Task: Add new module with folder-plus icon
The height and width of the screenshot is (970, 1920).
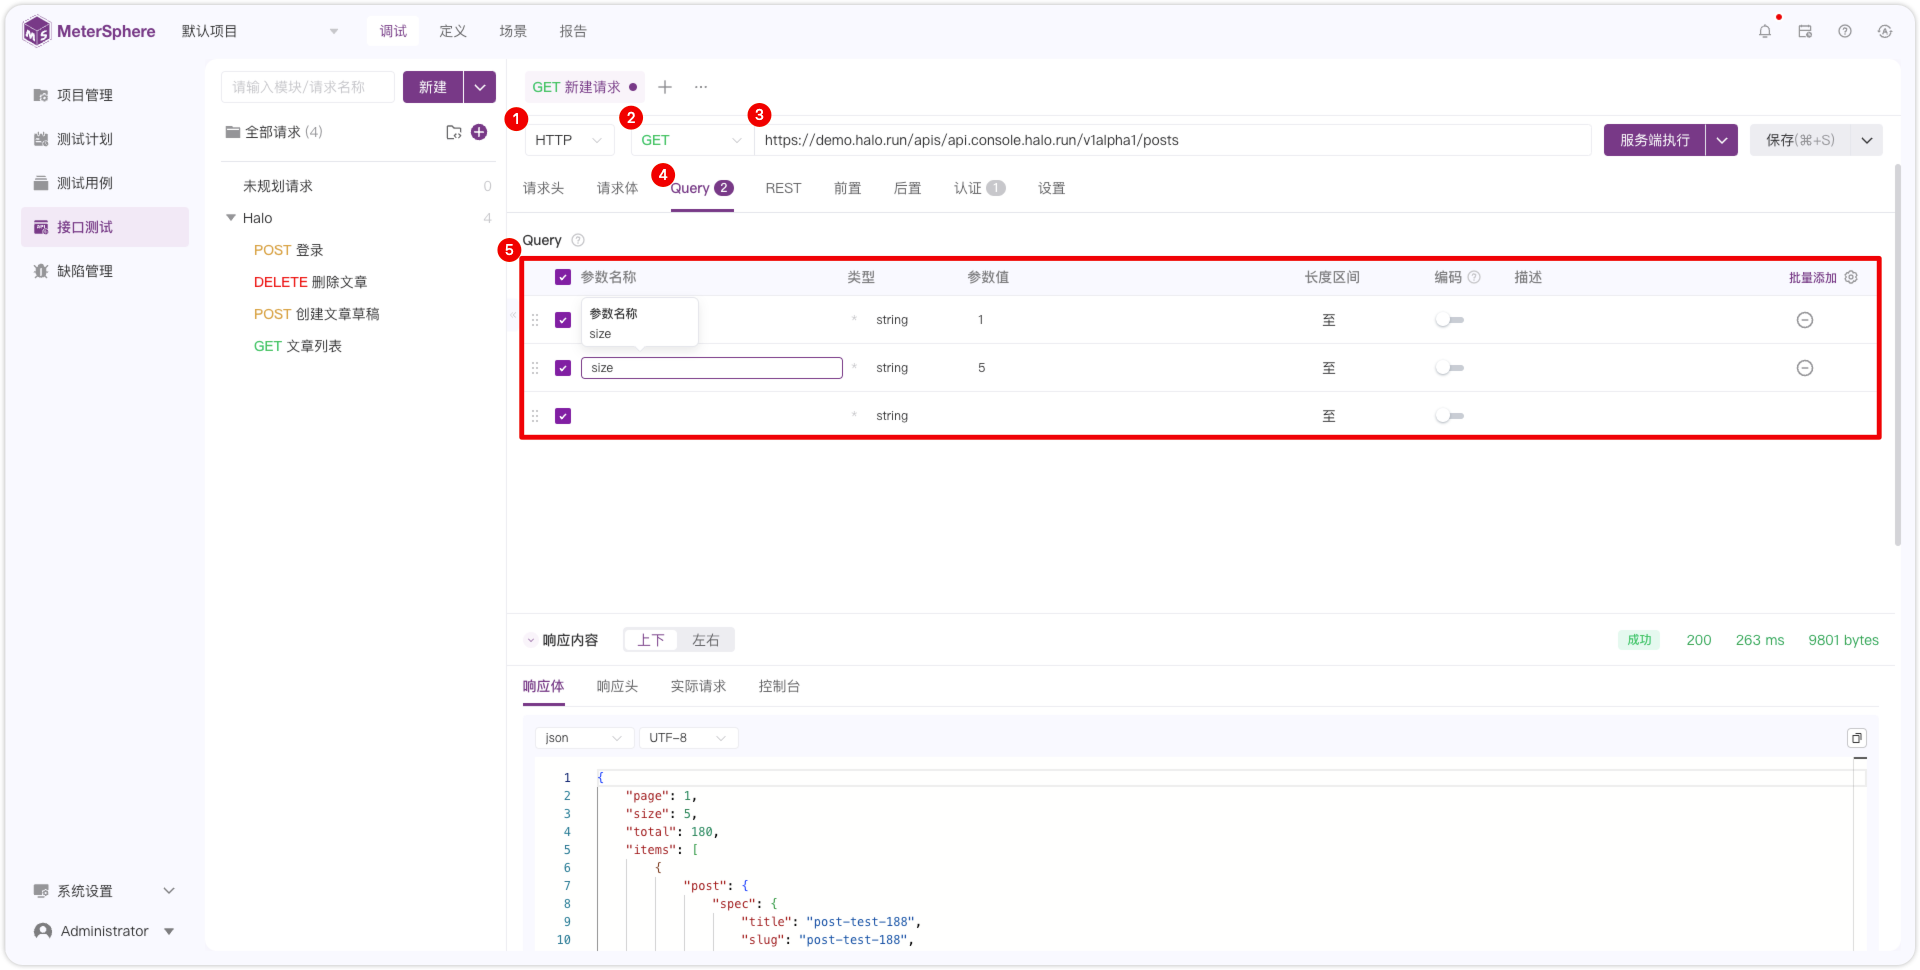Action: click(454, 132)
